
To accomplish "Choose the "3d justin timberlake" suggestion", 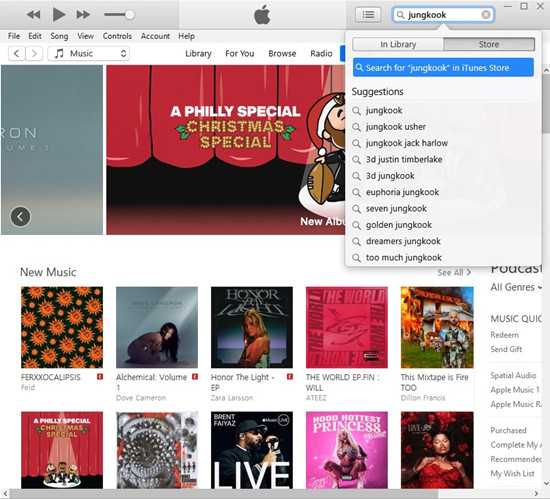I will (x=443, y=160).
